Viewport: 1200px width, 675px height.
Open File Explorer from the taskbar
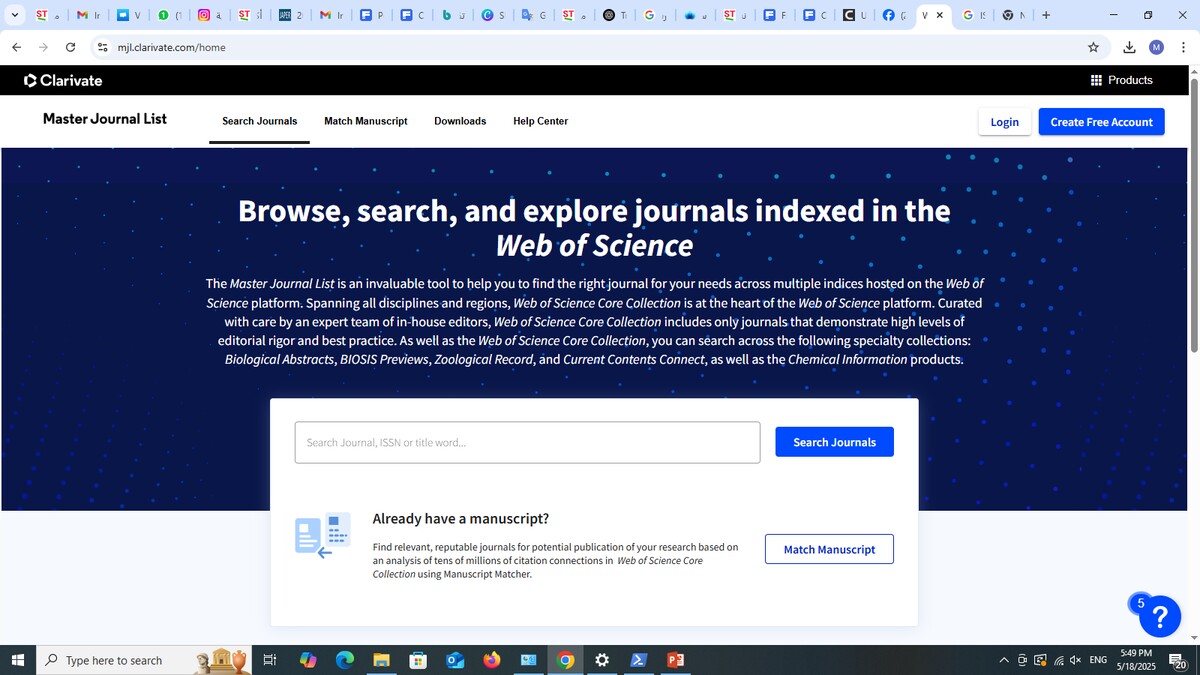tap(381, 660)
